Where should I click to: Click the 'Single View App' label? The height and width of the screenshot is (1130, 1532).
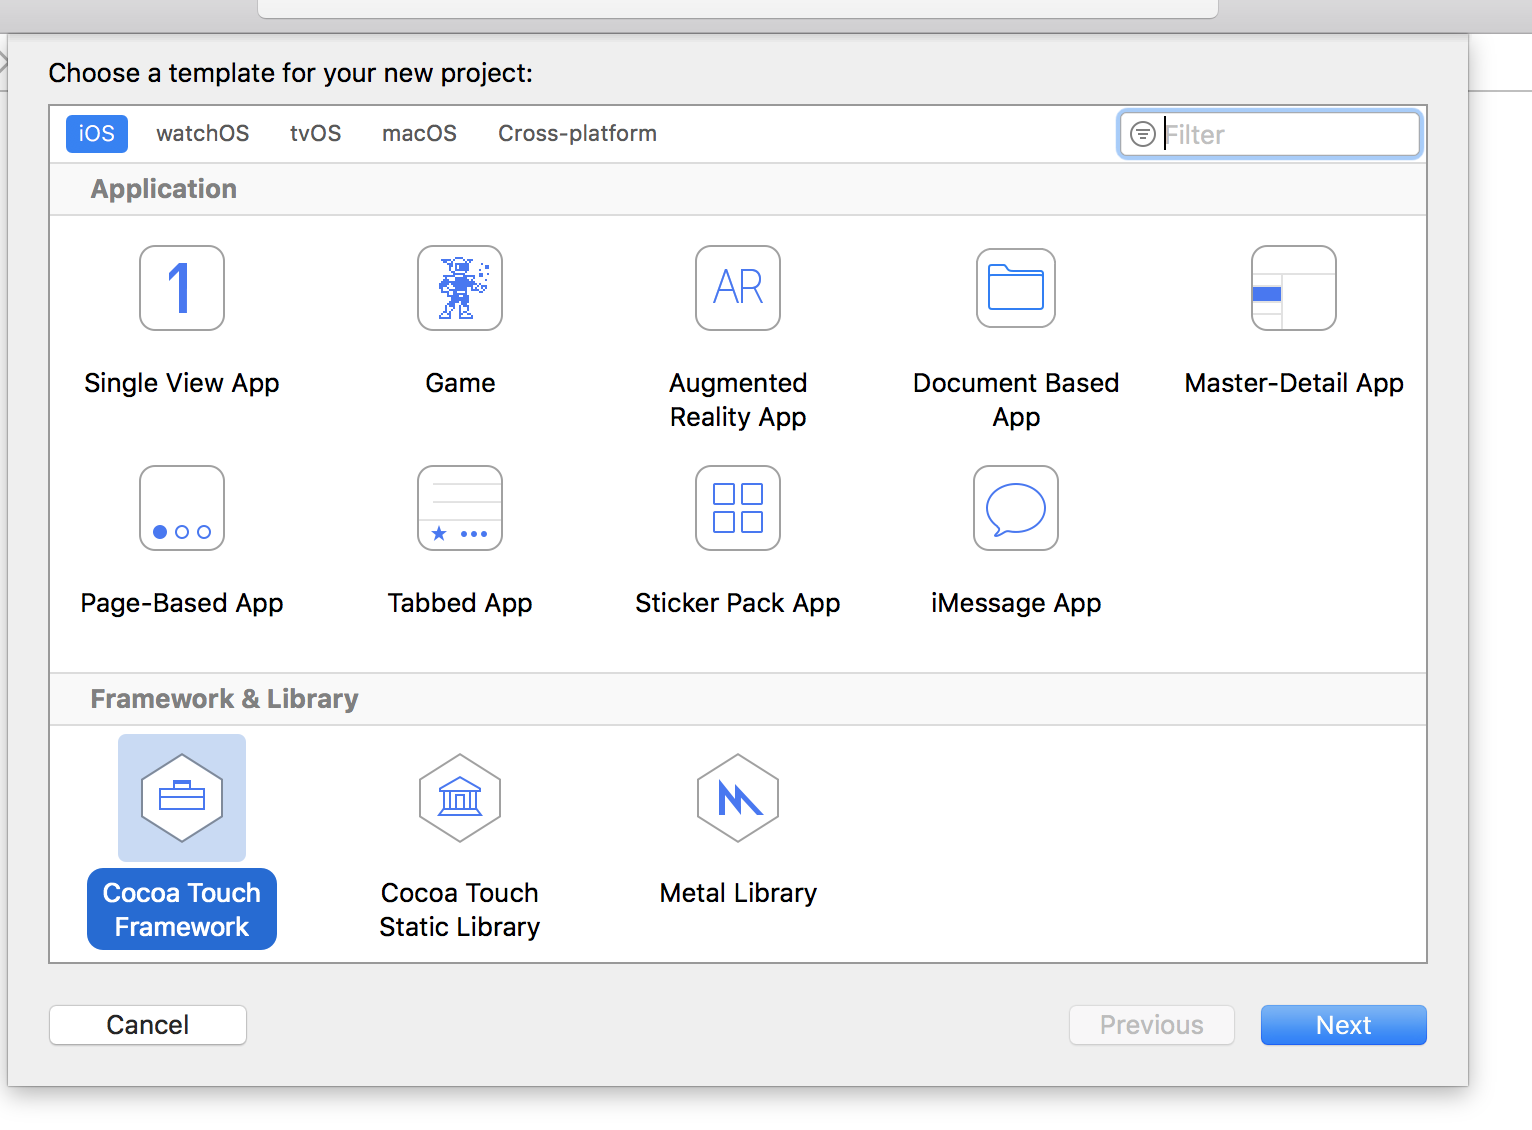(x=182, y=383)
